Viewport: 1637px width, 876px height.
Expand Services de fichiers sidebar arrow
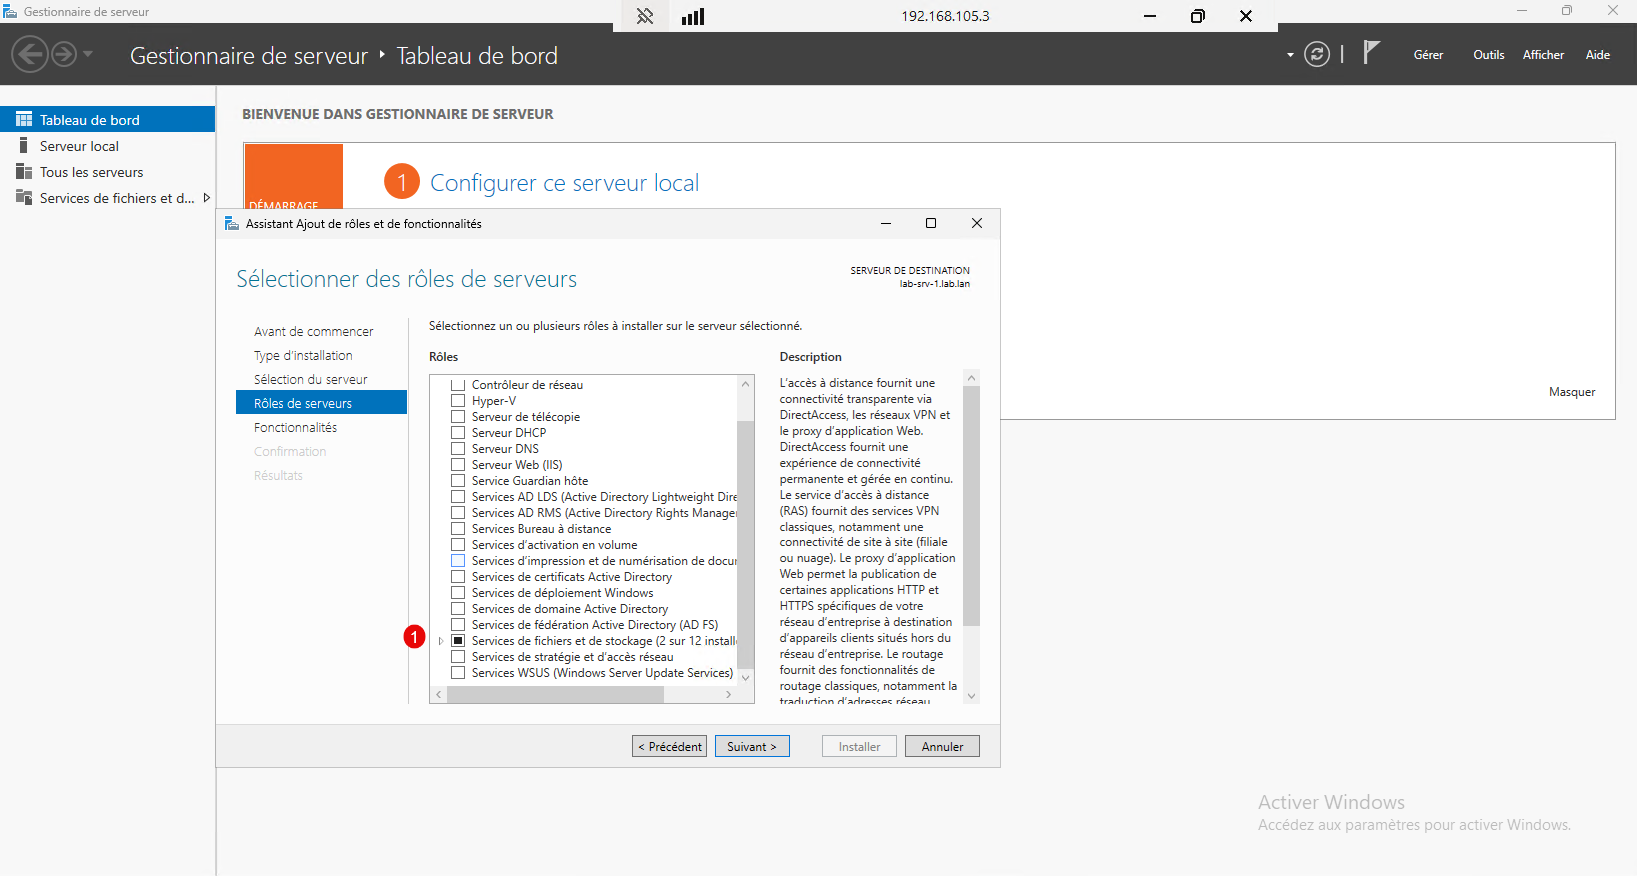(x=207, y=198)
